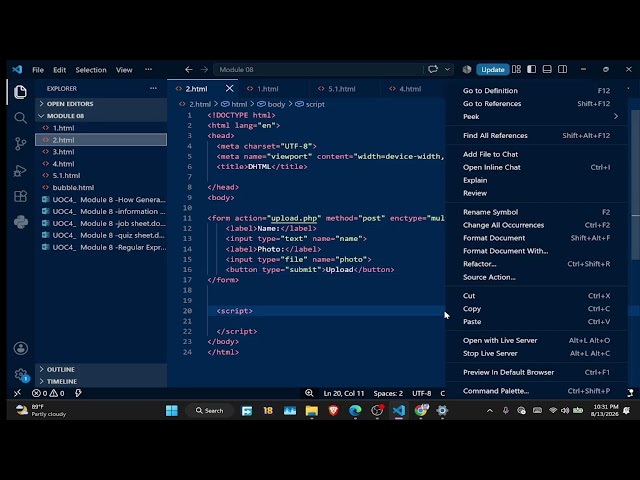Choose Format Document from context menu
The width and height of the screenshot is (640, 480).
[x=536, y=238]
